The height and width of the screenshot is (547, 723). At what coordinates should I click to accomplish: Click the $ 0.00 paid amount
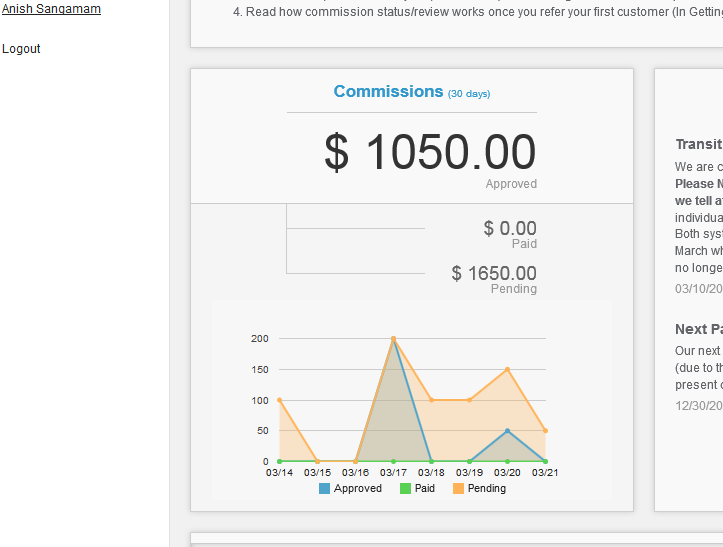(510, 228)
